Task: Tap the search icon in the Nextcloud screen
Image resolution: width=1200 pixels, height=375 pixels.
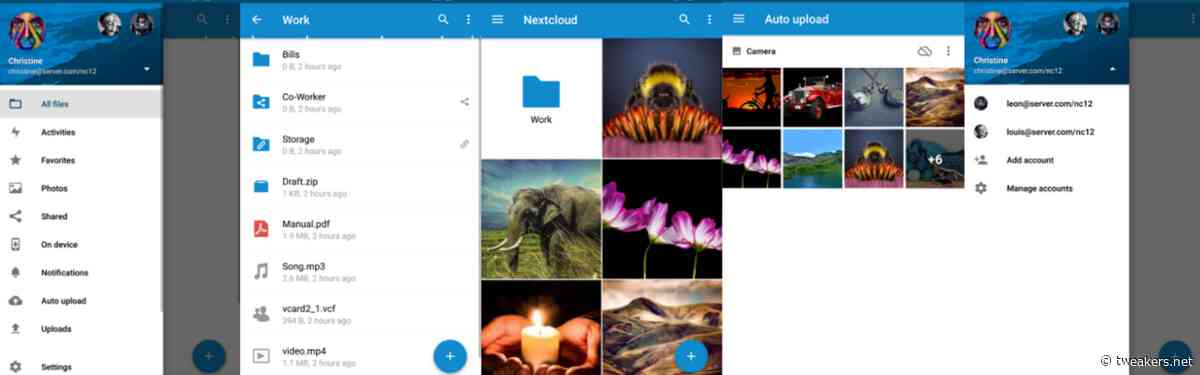Action: click(684, 19)
